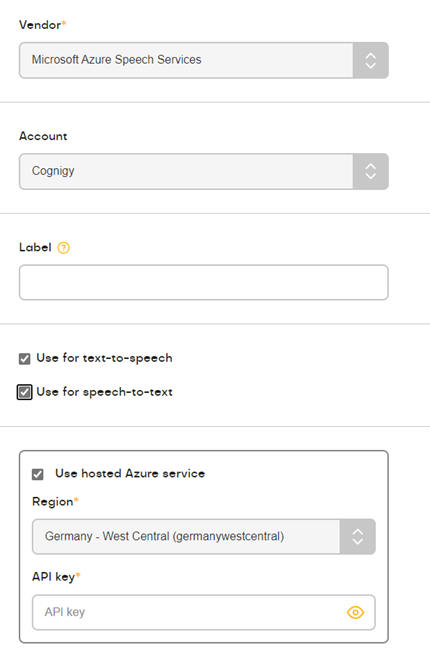Click the Region field's up-down arrow button
Image resolution: width=430 pixels, height=650 pixels.
[357, 536]
